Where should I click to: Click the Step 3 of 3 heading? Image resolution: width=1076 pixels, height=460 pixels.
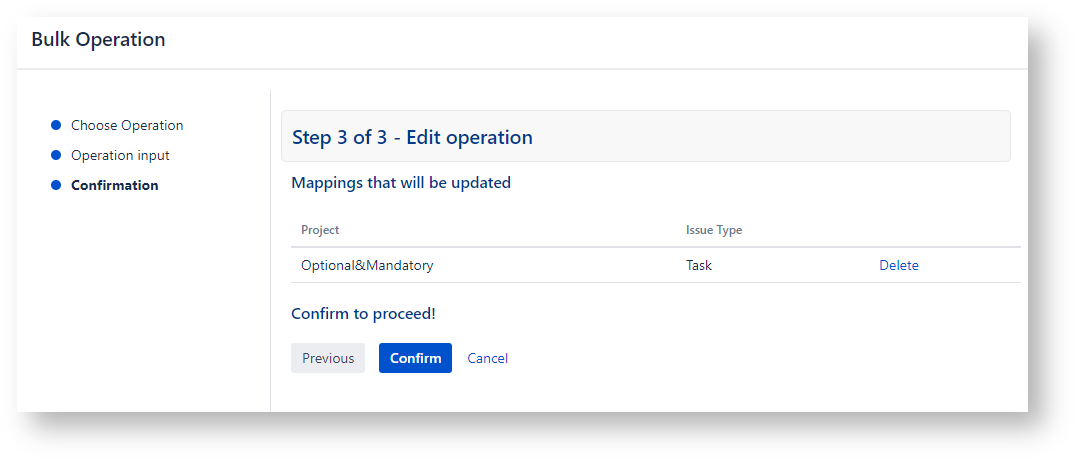(x=412, y=137)
